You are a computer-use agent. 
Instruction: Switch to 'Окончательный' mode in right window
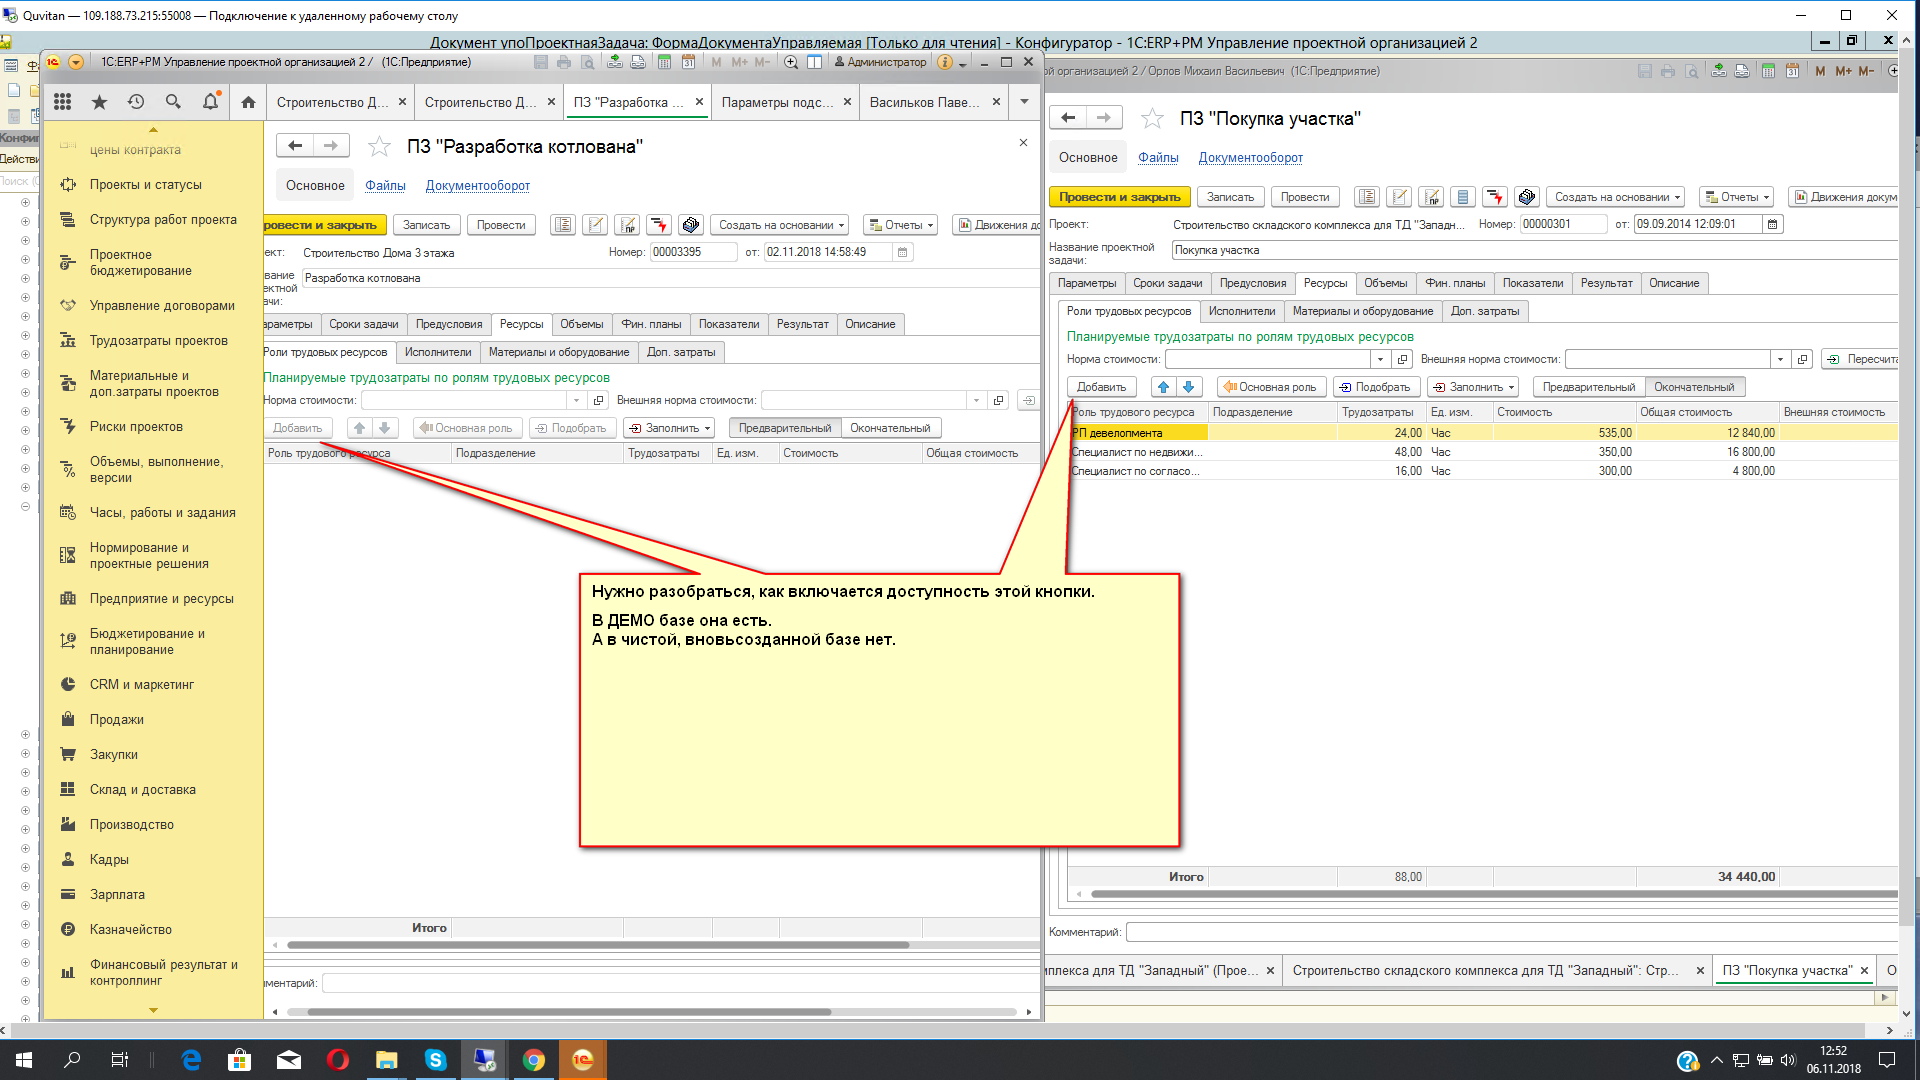[1694, 387]
